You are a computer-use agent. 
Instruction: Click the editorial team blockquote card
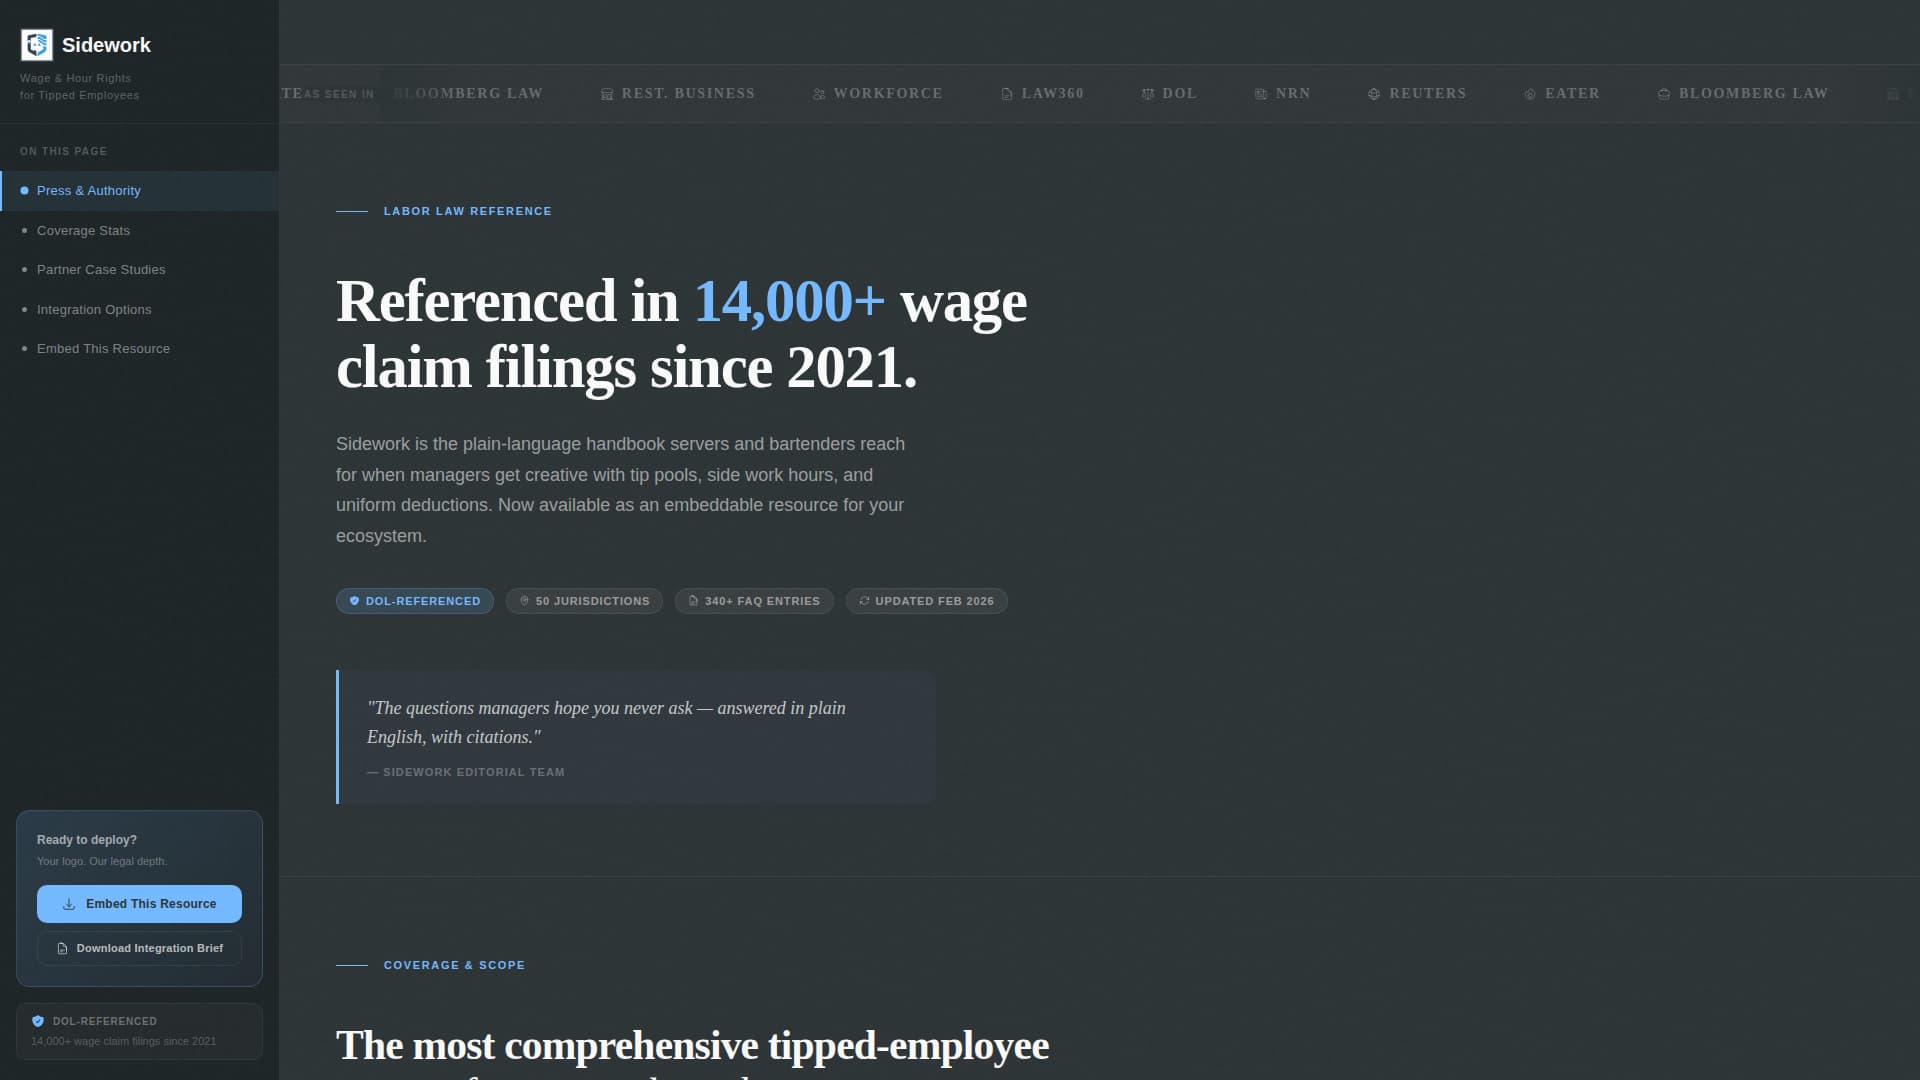[636, 737]
